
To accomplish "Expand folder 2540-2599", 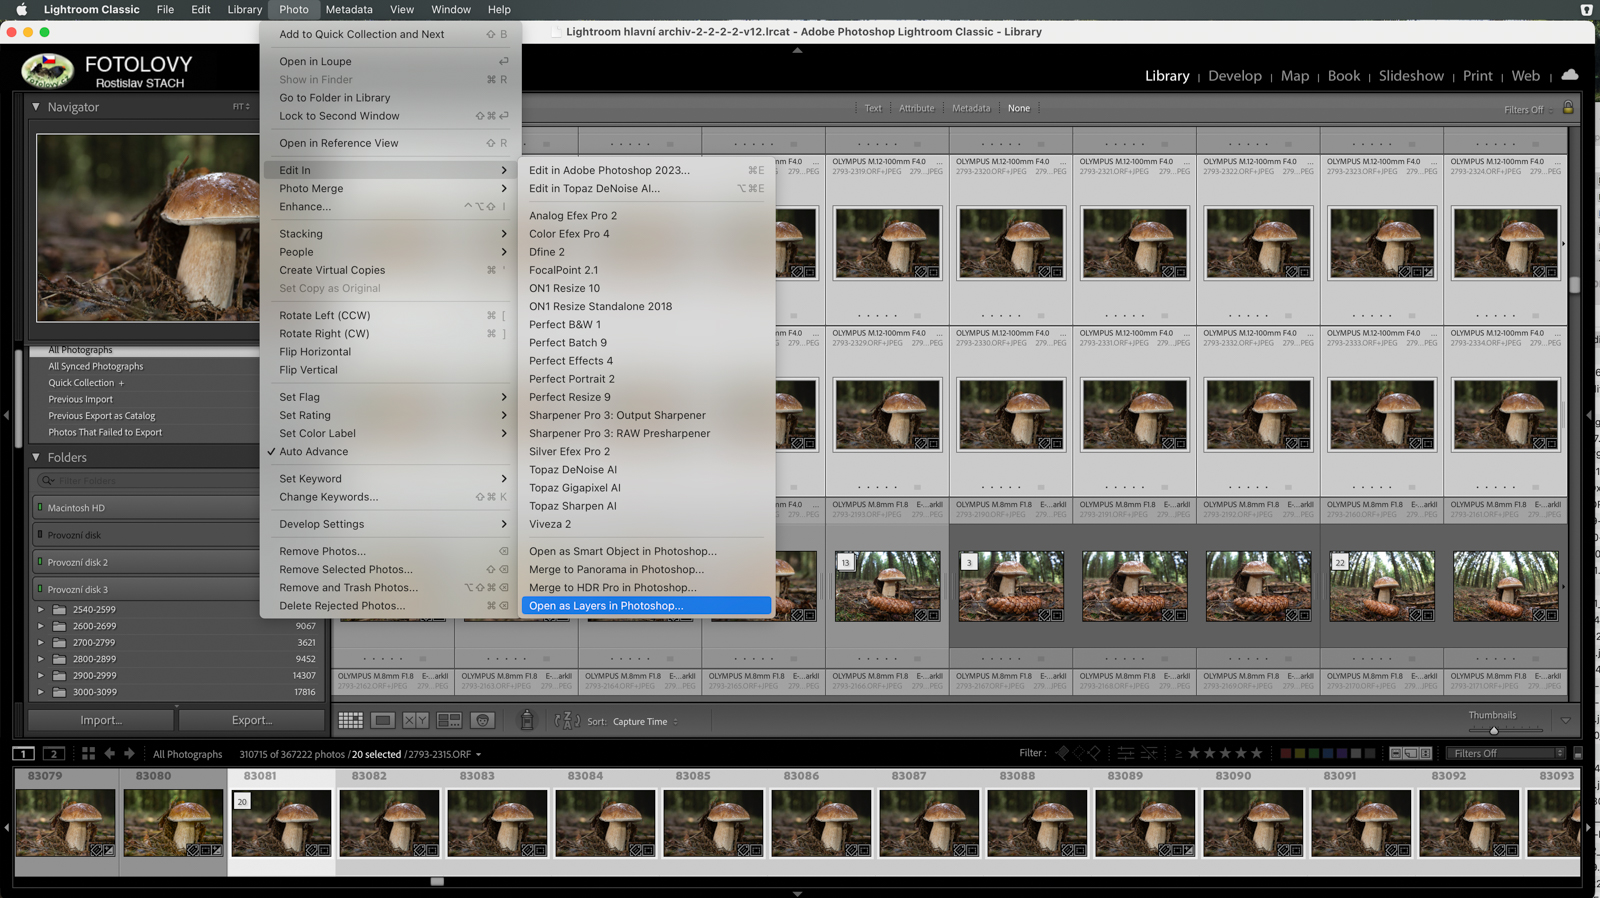I will click(41, 609).
